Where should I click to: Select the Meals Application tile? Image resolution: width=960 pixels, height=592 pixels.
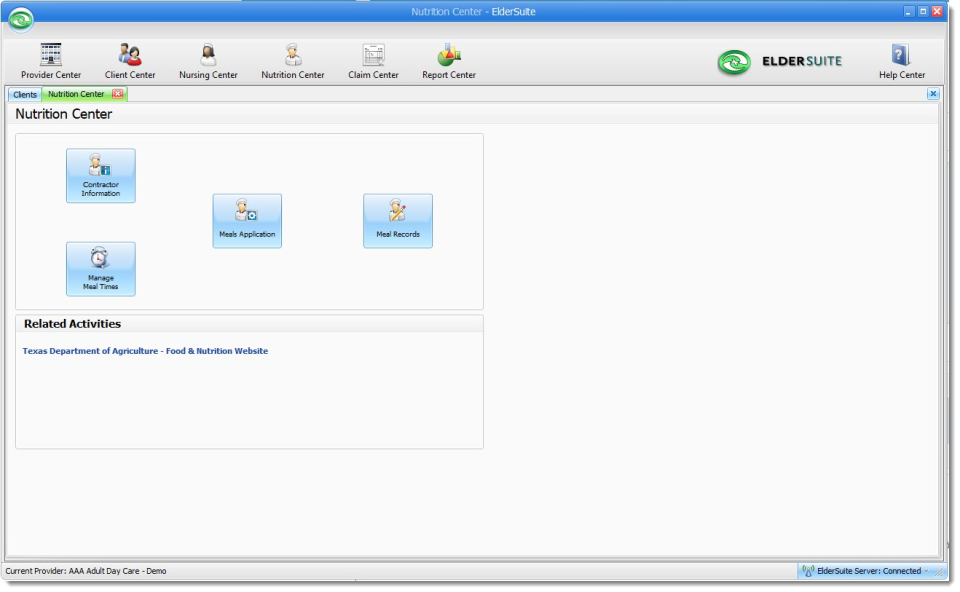click(x=247, y=221)
